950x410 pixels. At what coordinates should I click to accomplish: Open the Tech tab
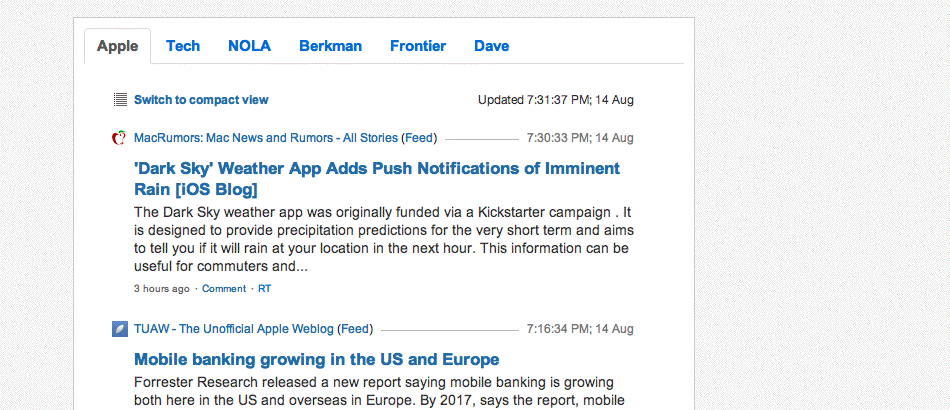point(183,46)
